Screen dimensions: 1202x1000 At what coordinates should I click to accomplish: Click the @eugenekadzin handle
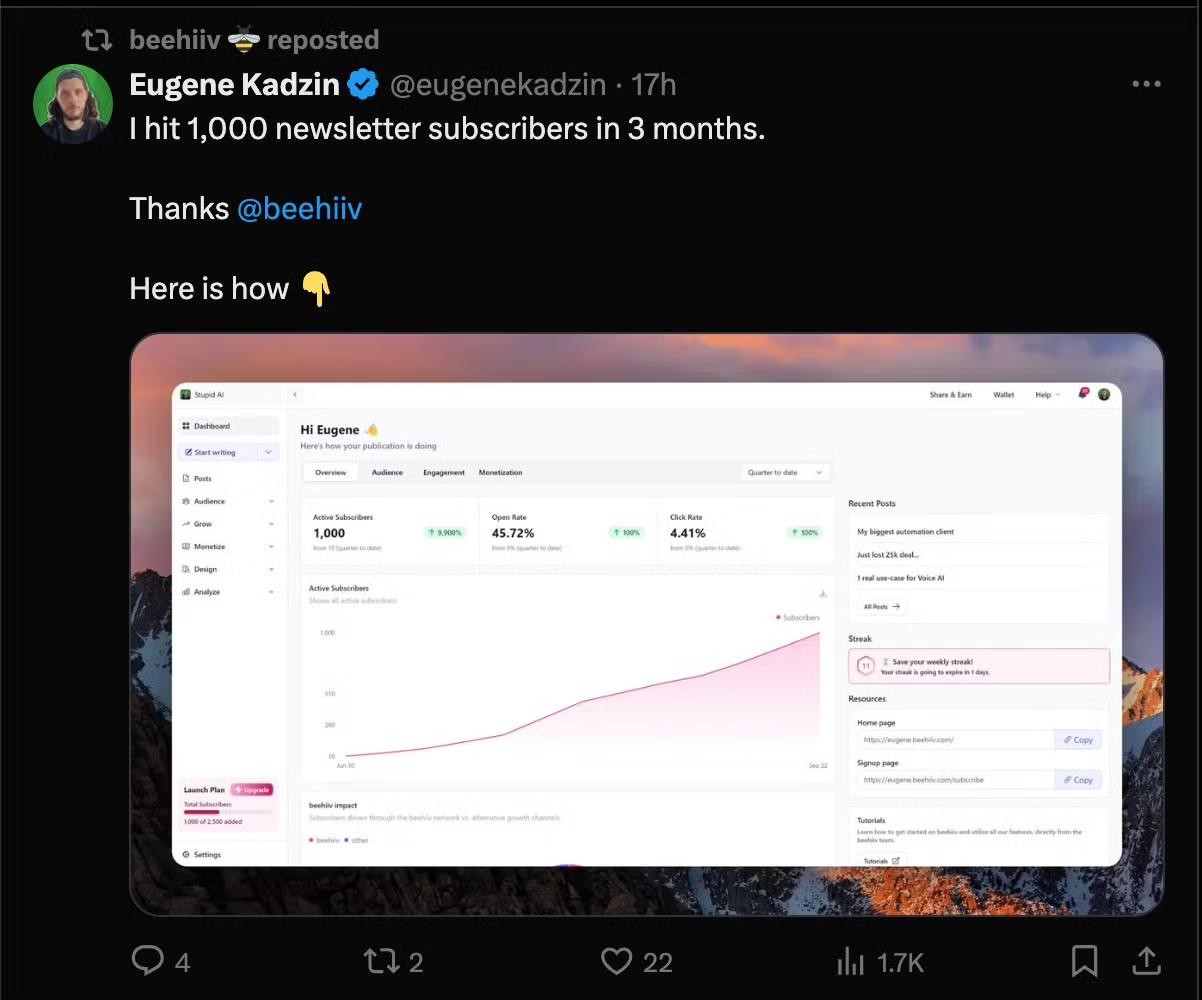[497, 85]
